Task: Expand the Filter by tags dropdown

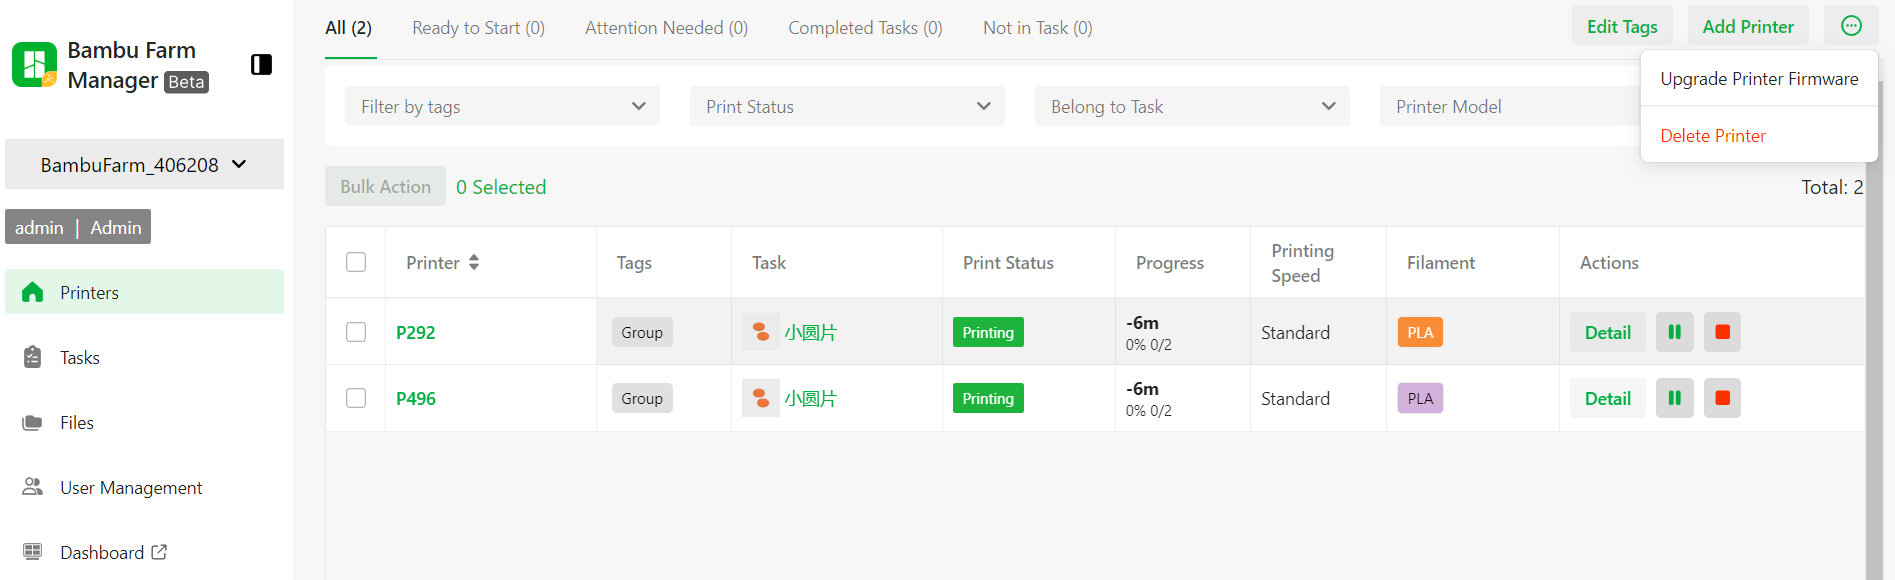Action: (502, 106)
